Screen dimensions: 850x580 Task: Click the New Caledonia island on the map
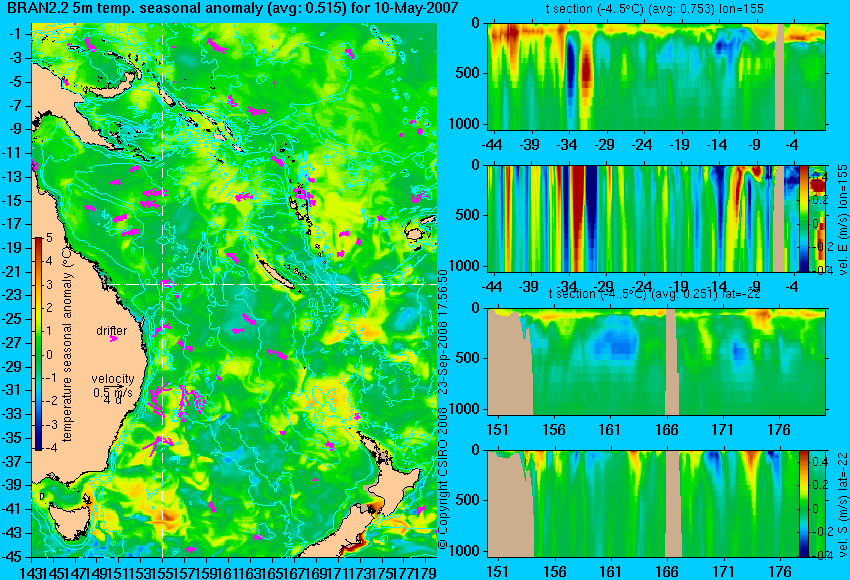tap(276, 270)
